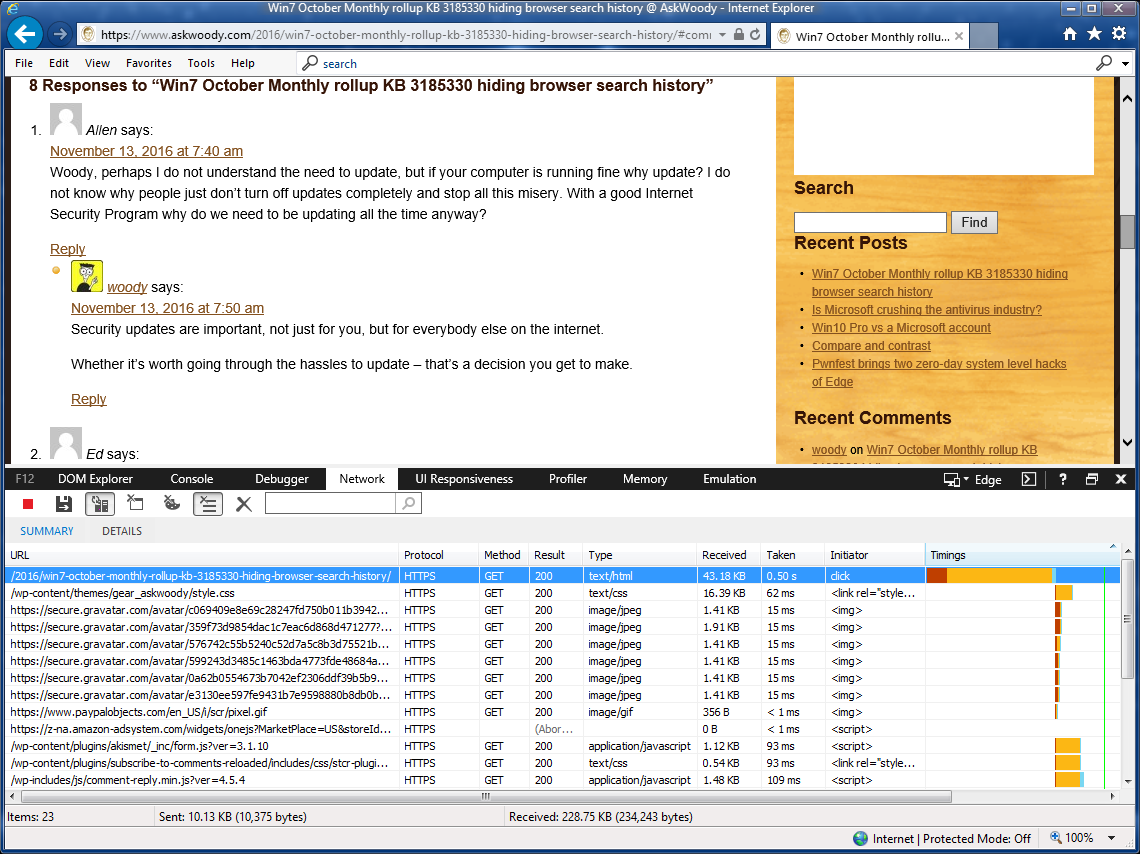Close the F12 developer tools pane
1140x854 pixels.
click(x=1120, y=479)
